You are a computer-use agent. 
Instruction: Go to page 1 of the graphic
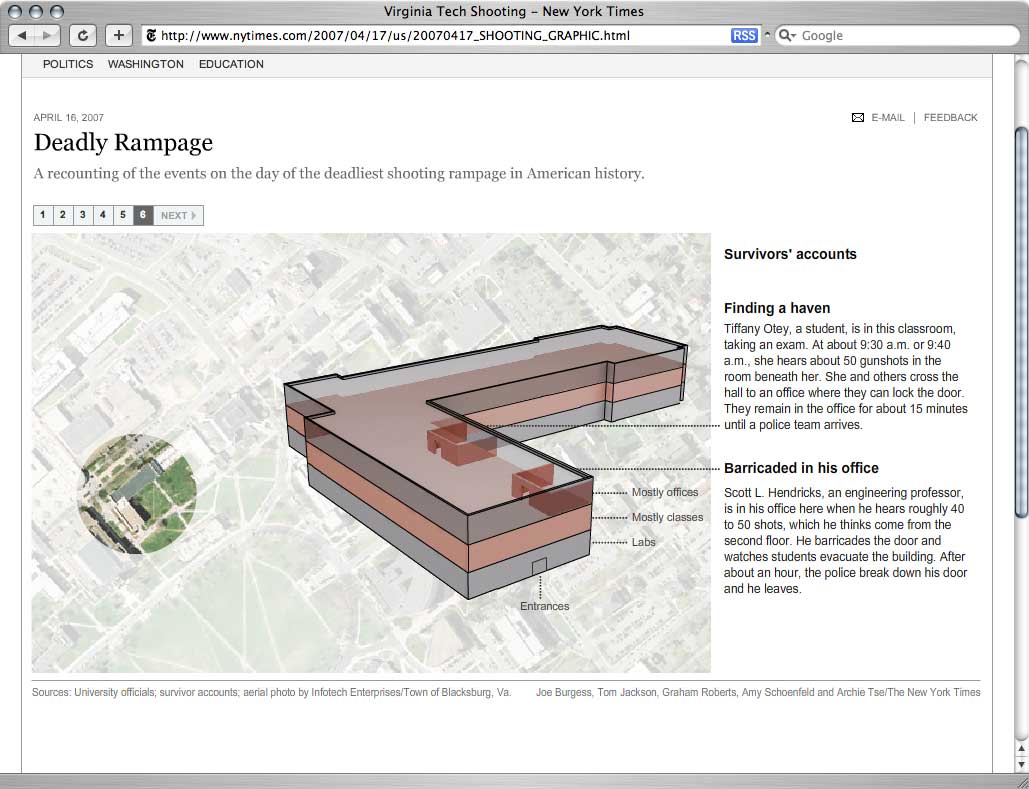point(43,215)
